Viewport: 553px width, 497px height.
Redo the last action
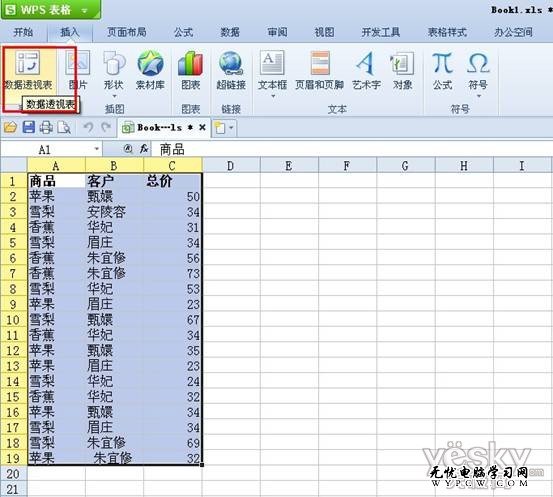tap(105, 127)
